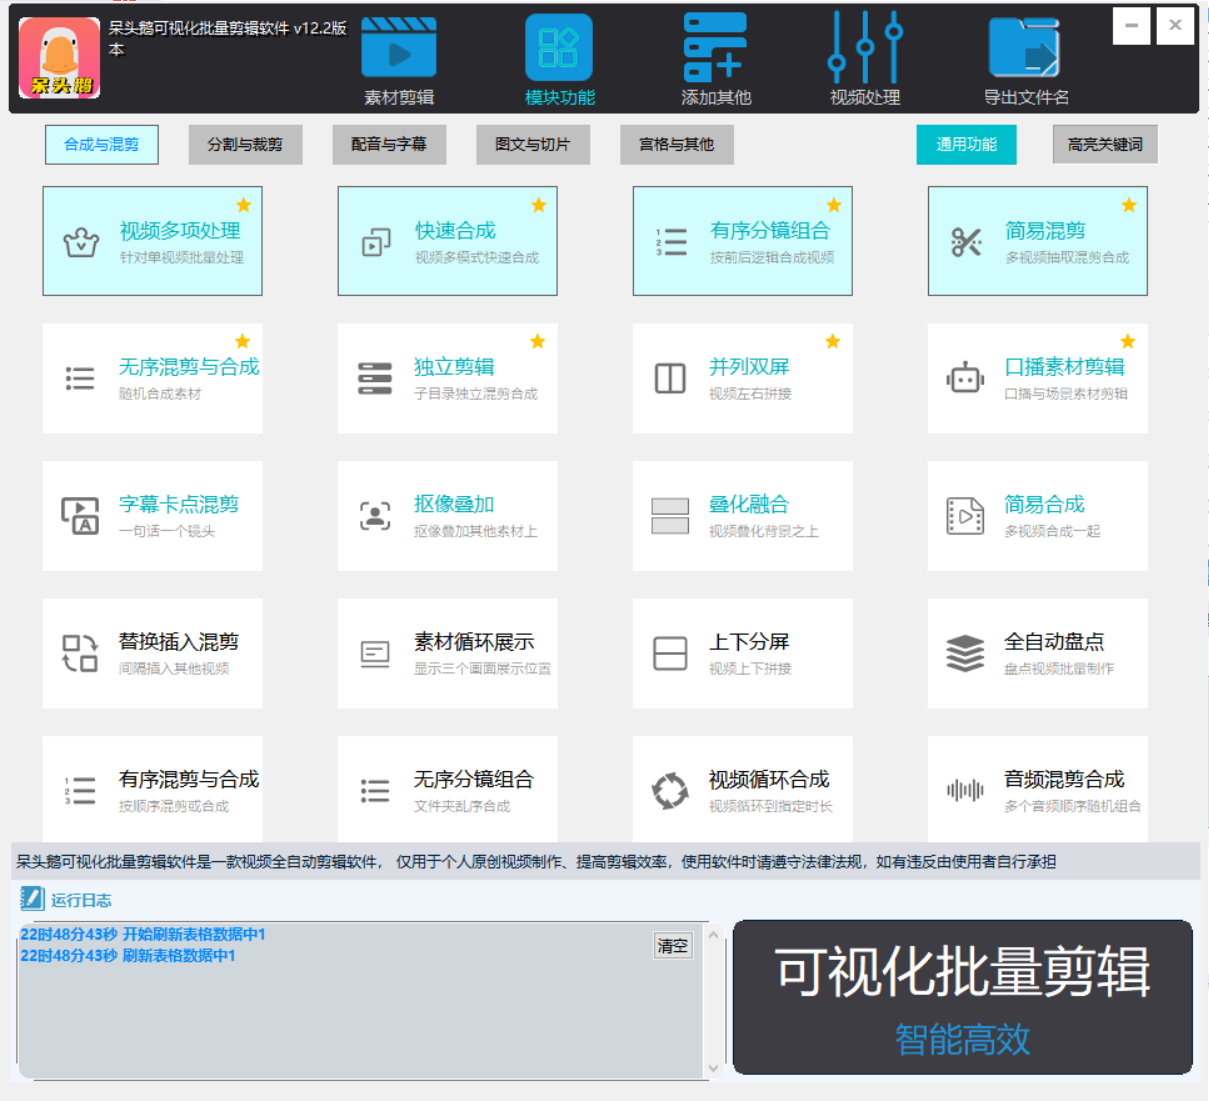Open the 添加其他 icon in top bar

pyautogui.click(x=714, y=46)
